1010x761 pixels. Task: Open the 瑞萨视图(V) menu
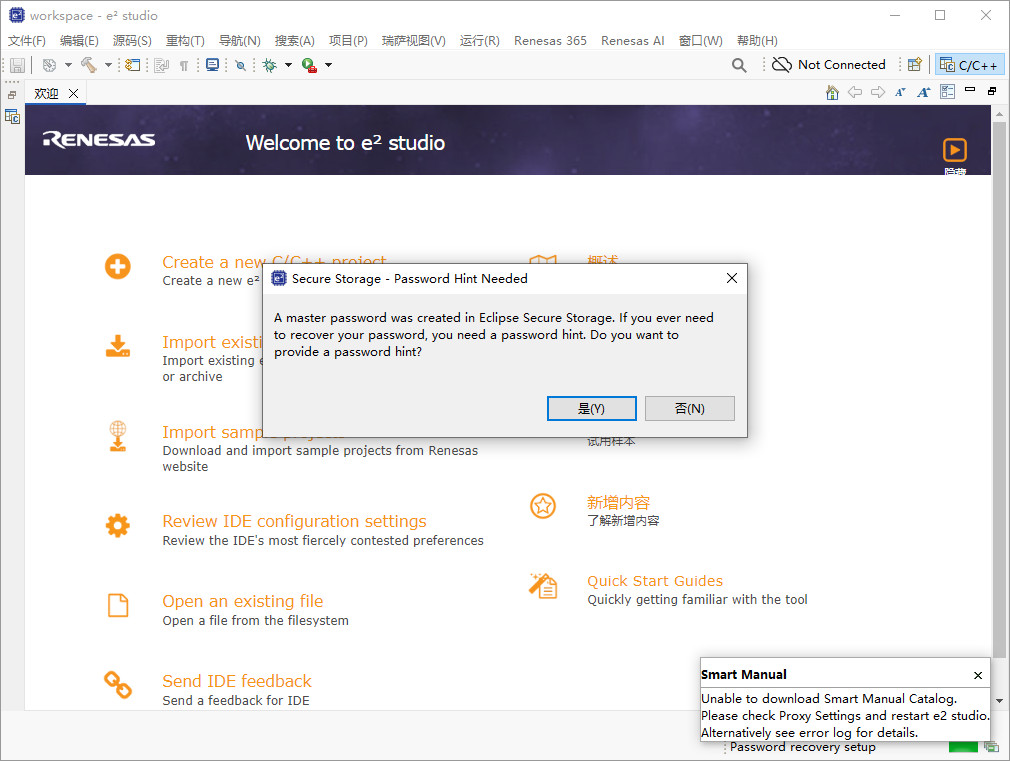(414, 41)
